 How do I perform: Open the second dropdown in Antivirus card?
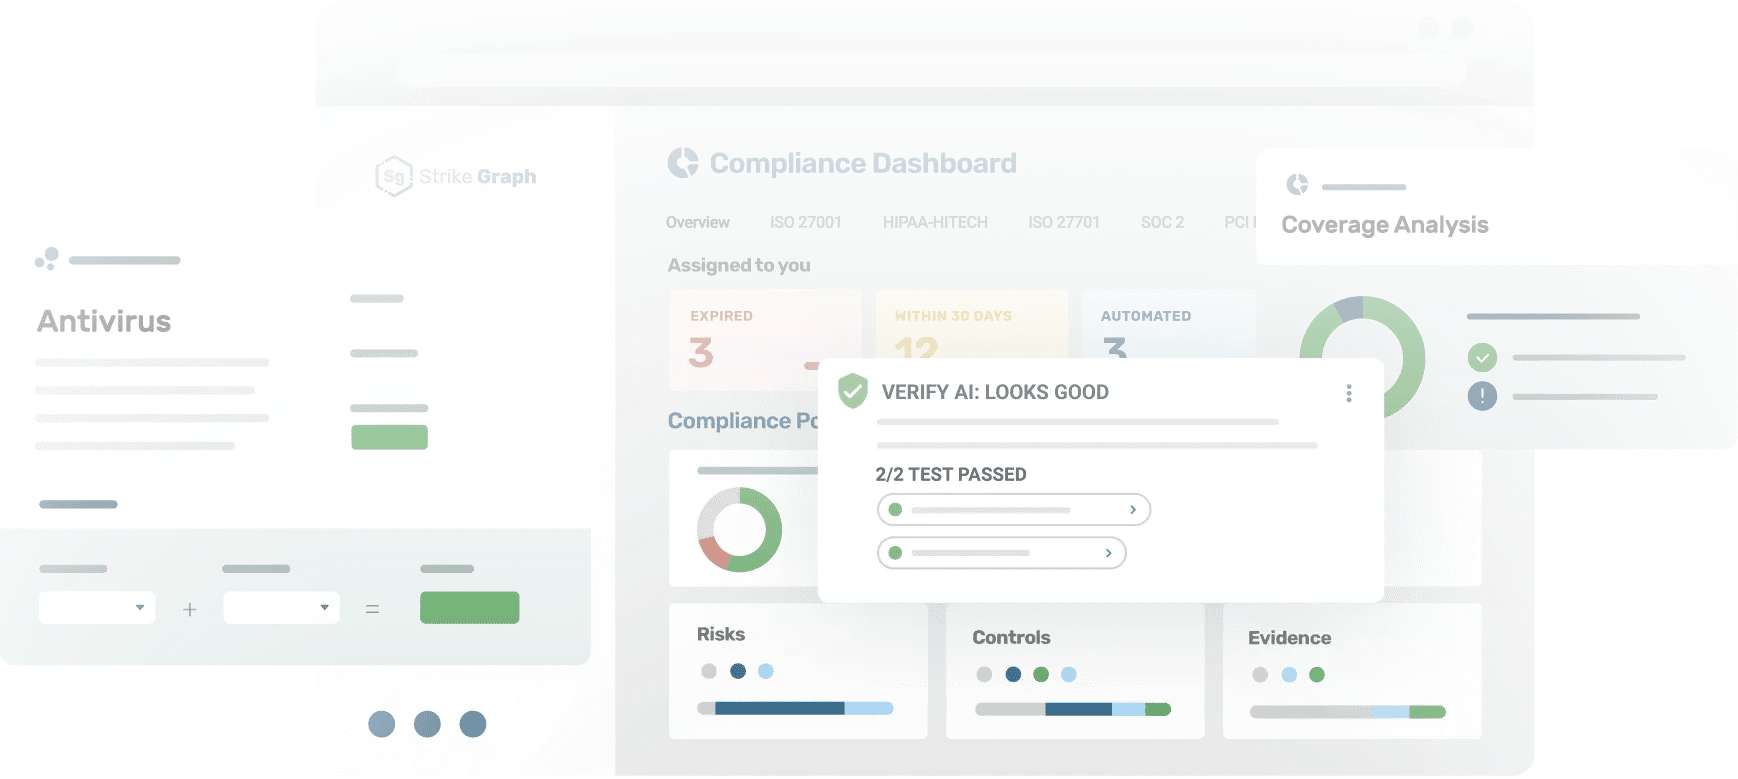tap(281, 608)
